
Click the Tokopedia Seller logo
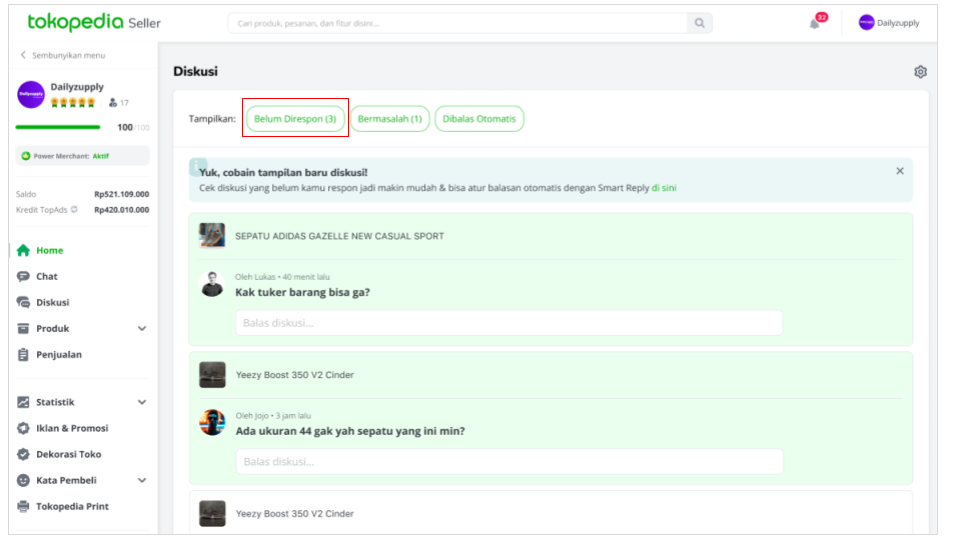tap(94, 23)
